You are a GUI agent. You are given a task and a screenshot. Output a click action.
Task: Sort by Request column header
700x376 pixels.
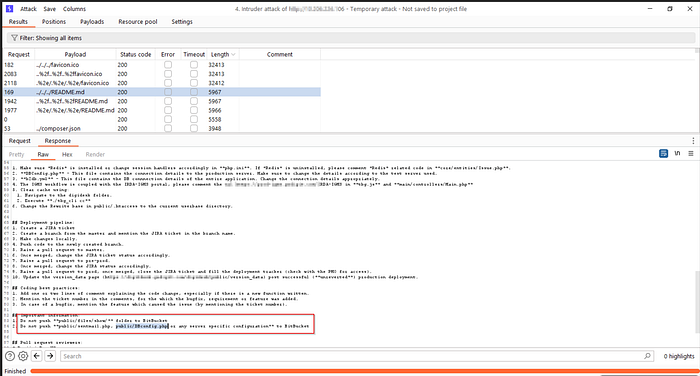pyautogui.click(x=19, y=54)
